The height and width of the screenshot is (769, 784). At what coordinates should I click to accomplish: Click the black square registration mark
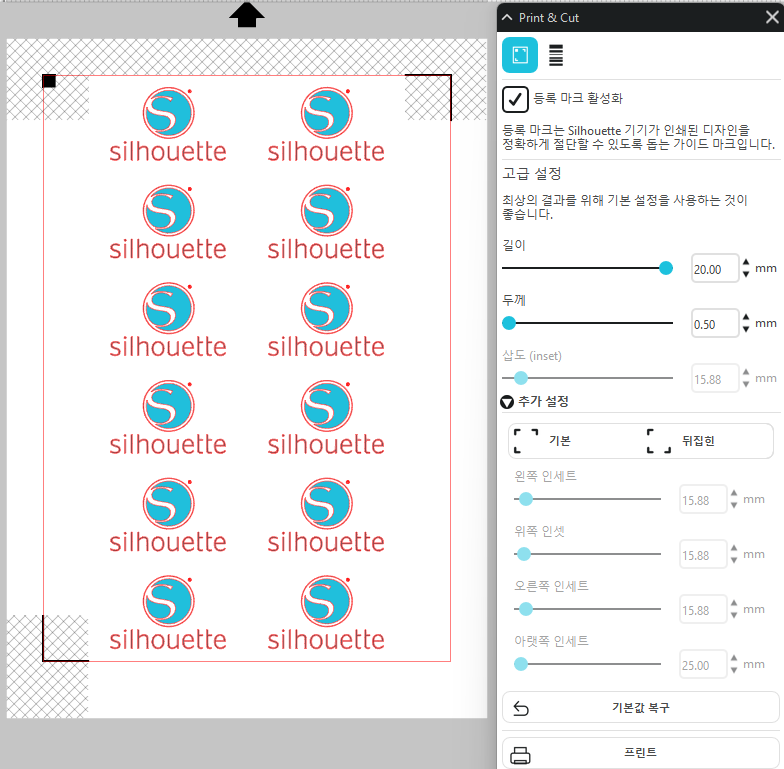pos(49,81)
